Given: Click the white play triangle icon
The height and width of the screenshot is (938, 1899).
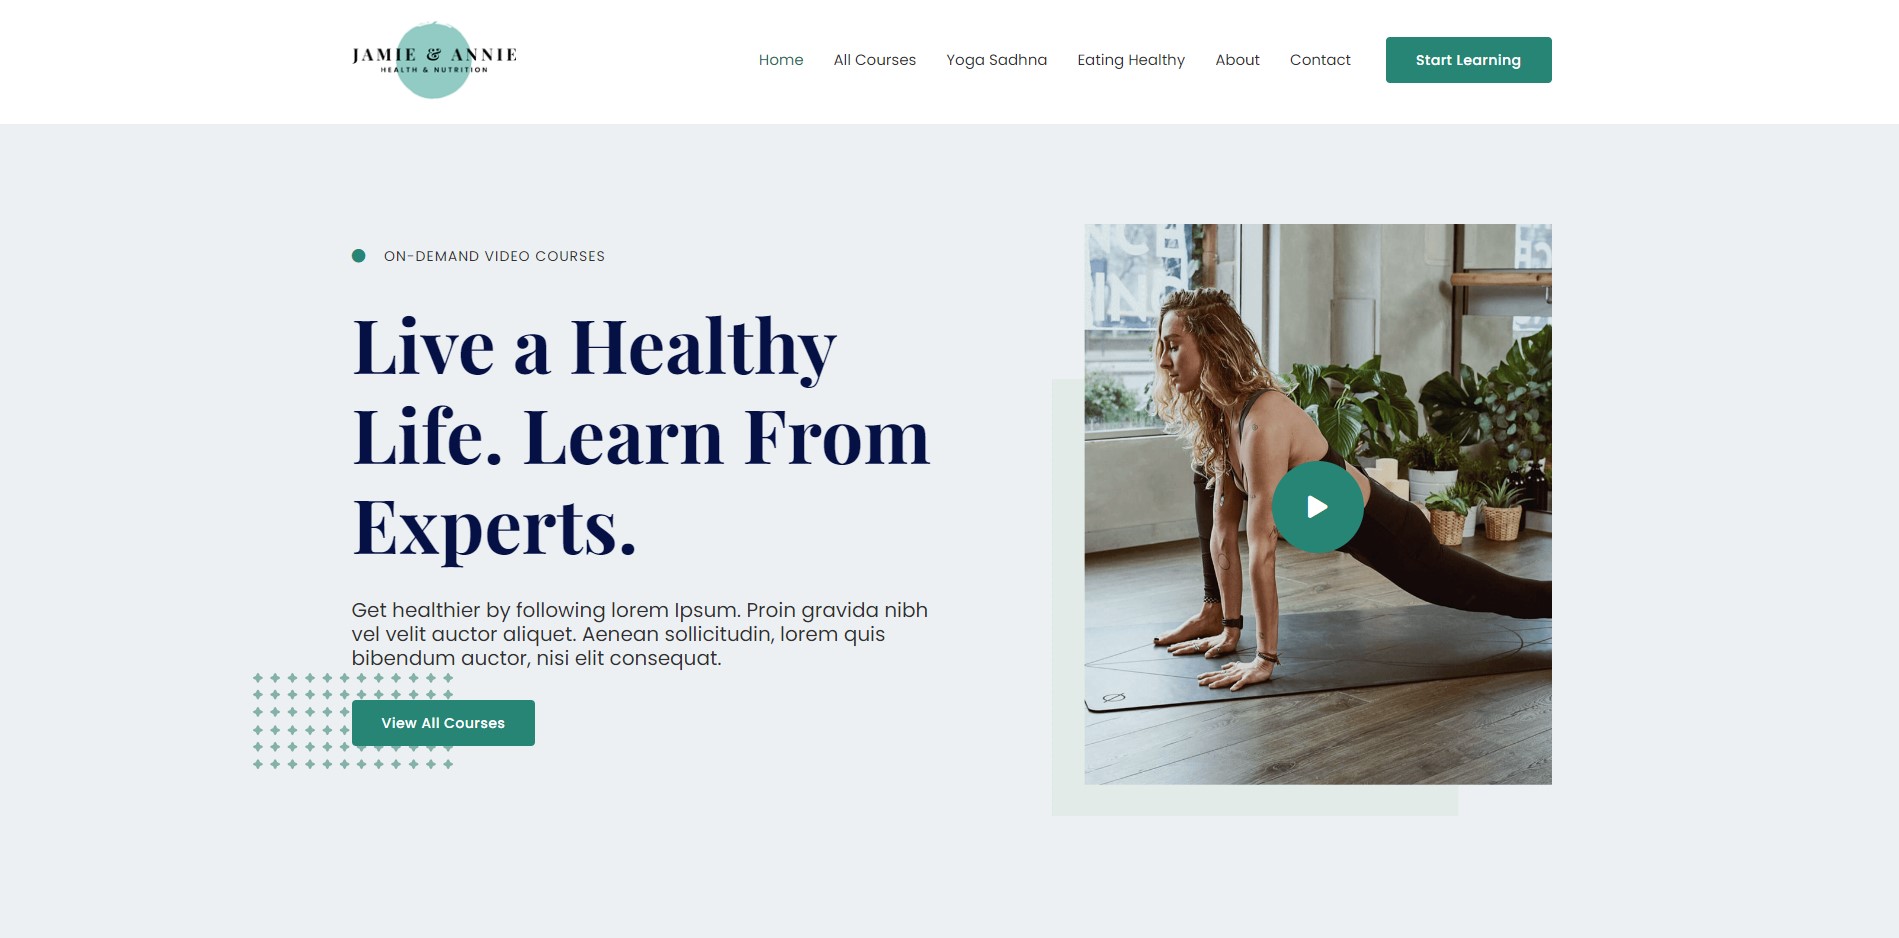Looking at the screenshot, I should (1318, 507).
